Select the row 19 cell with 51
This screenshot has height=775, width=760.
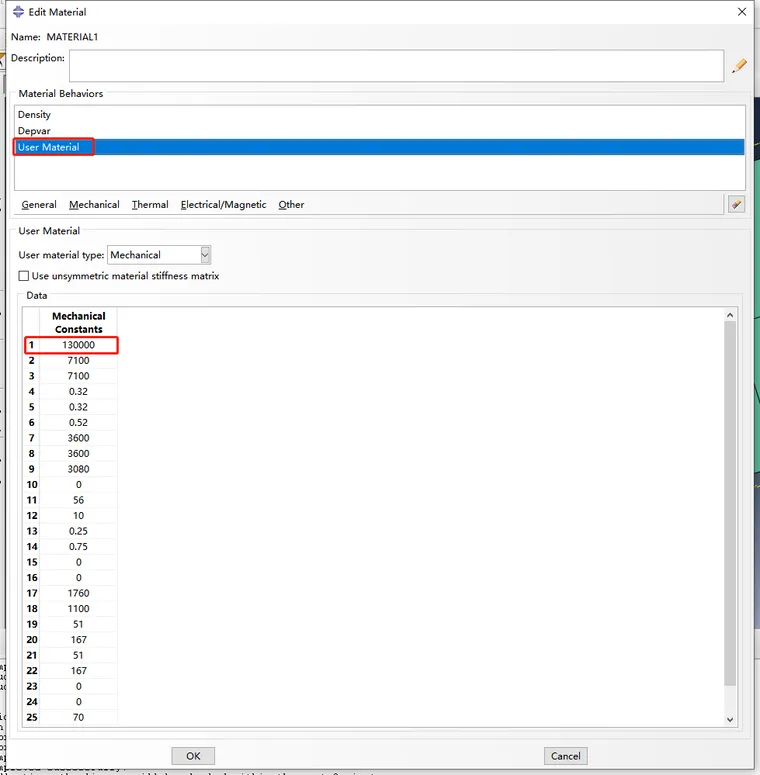(x=79, y=624)
